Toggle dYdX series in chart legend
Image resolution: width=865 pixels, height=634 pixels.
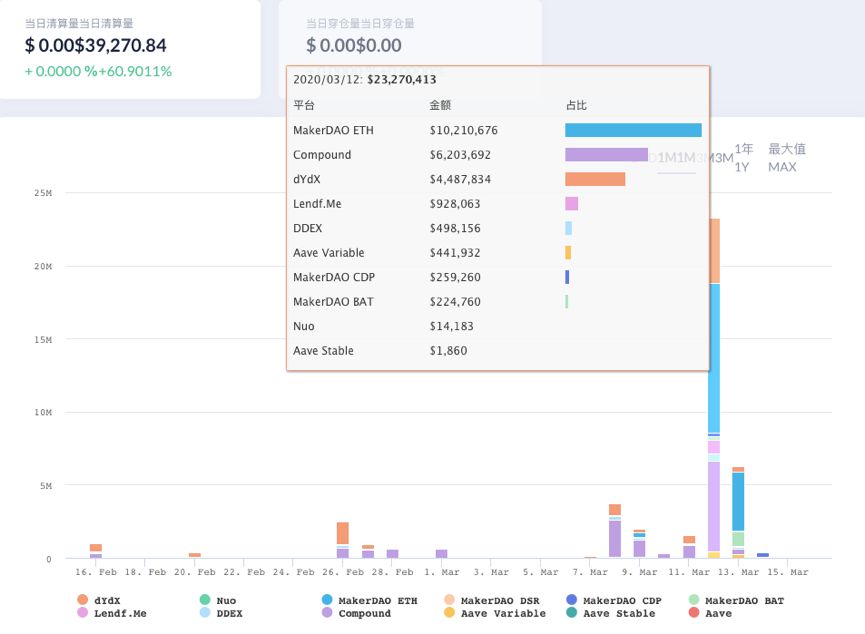pos(99,600)
